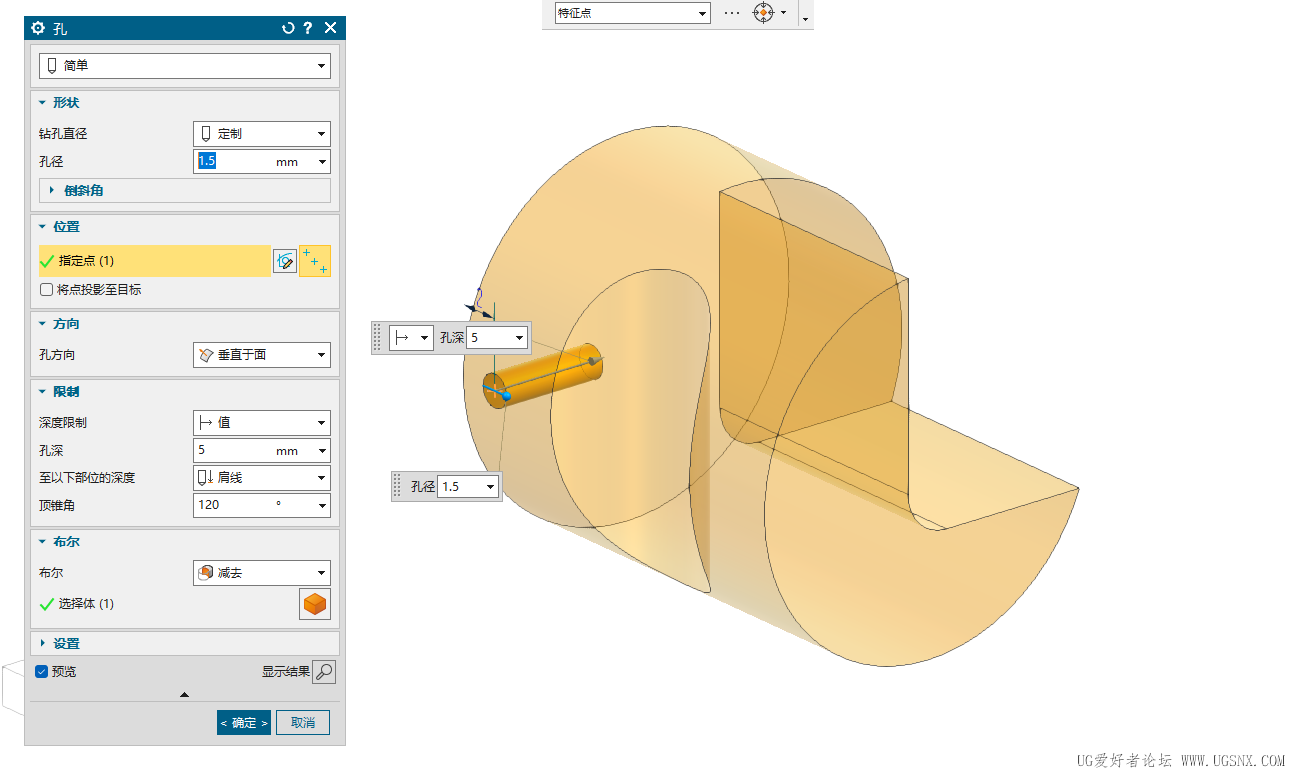Confirm the hole with the 确定 button
Image resolution: width=1290 pixels, height=773 pixels.
244,723
